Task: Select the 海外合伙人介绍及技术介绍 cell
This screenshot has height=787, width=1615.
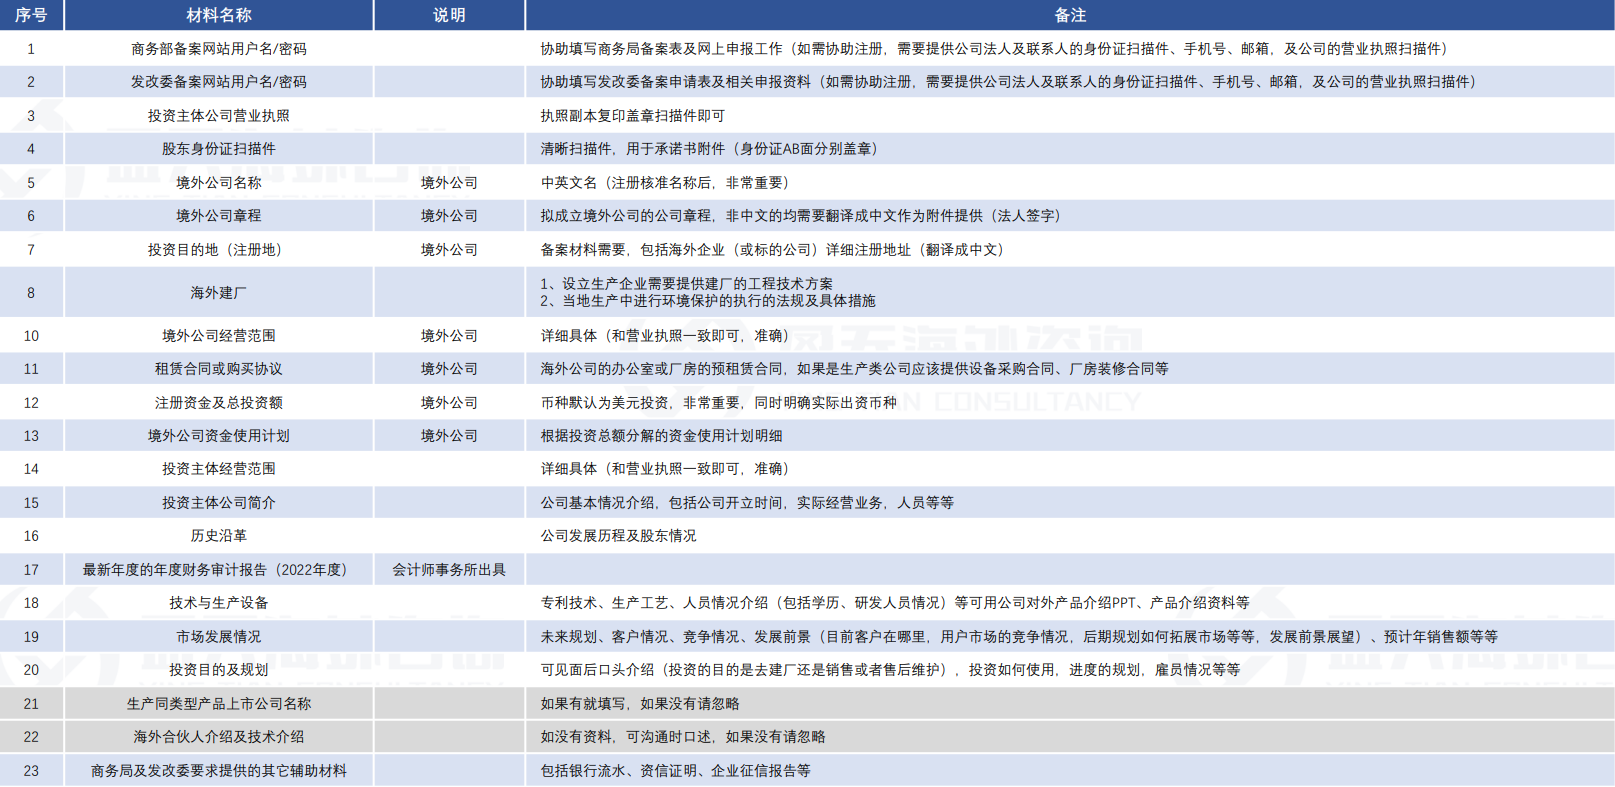Action: pos(219,737)
